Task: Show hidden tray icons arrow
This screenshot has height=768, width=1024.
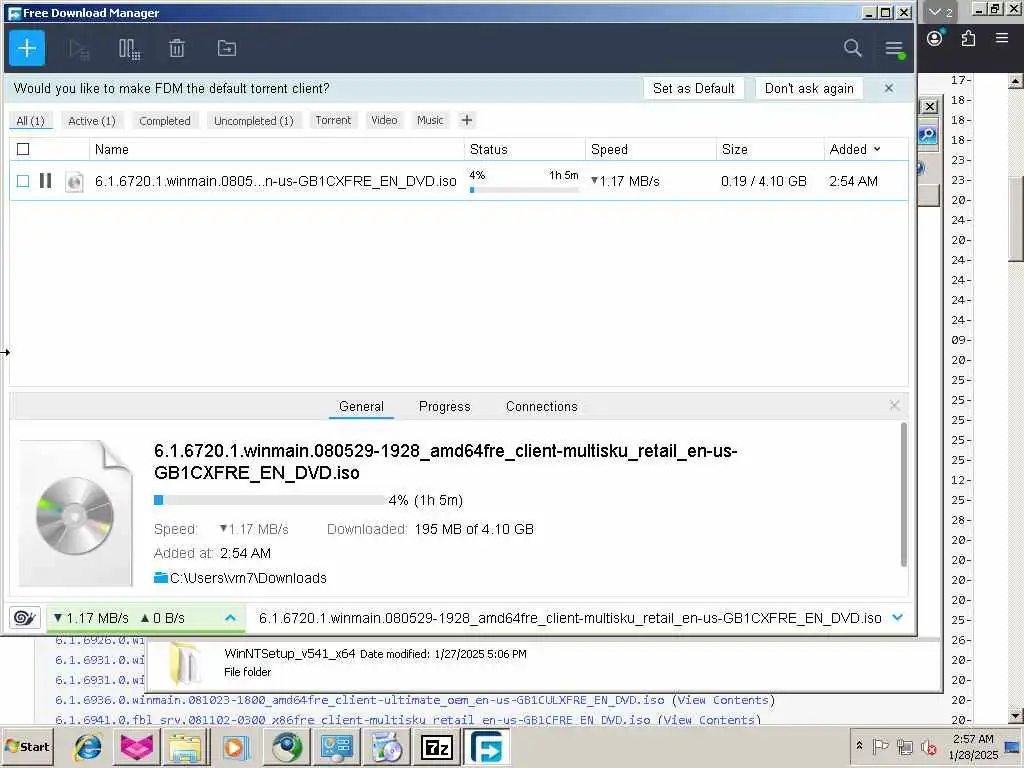Action: click(x=859, y=746)
